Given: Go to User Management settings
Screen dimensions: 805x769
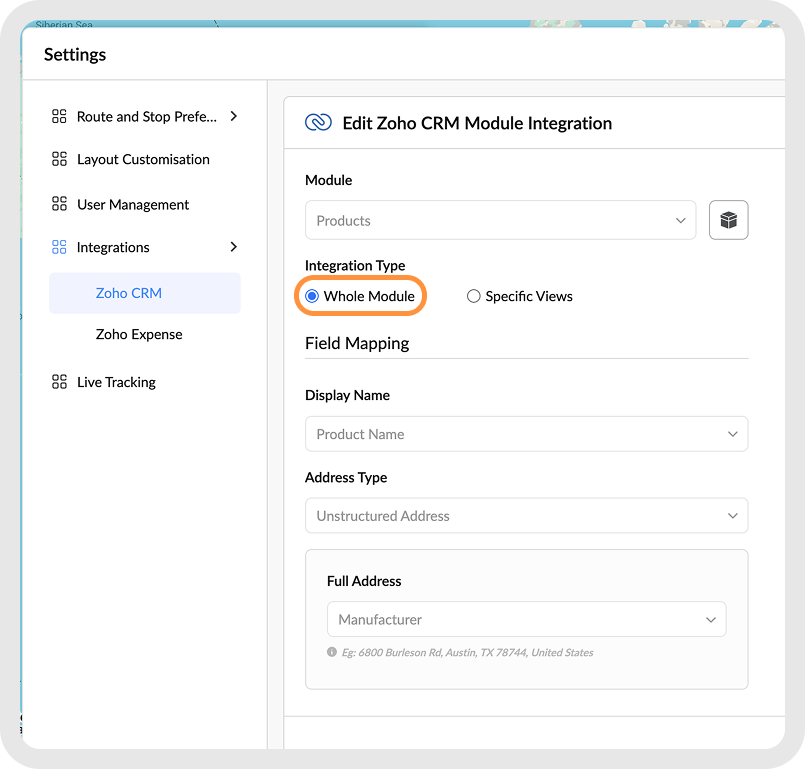Looking at the screenshot, I should (x=133, y=205).
